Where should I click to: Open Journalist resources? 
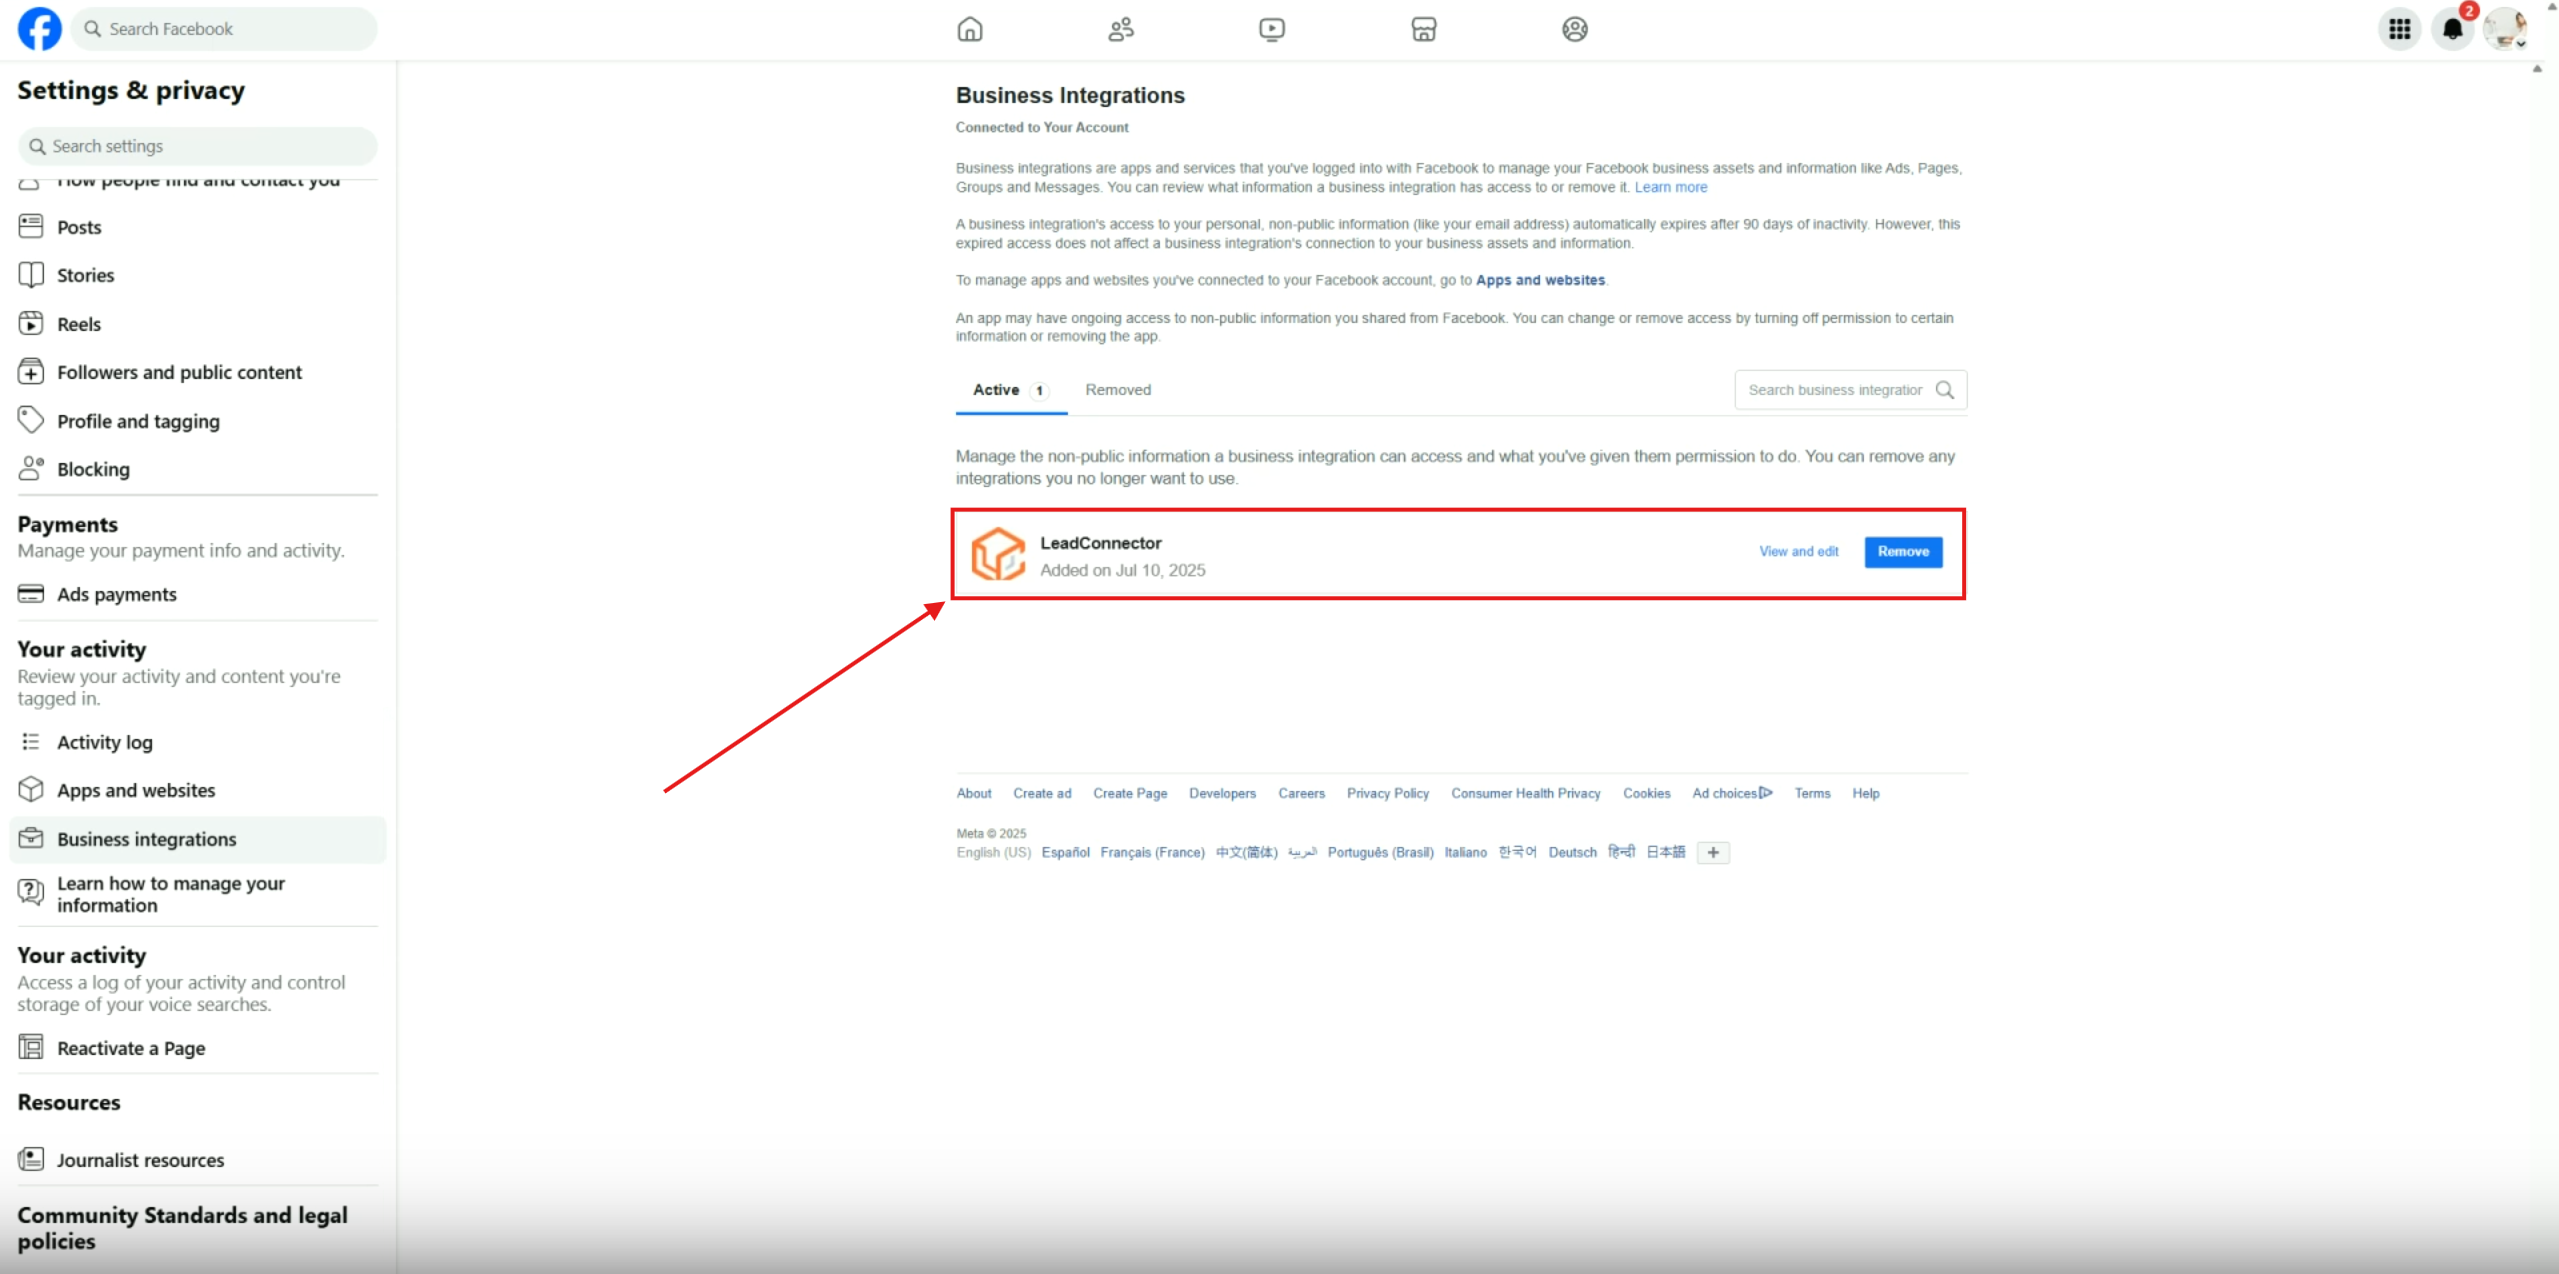[198, 1160]
